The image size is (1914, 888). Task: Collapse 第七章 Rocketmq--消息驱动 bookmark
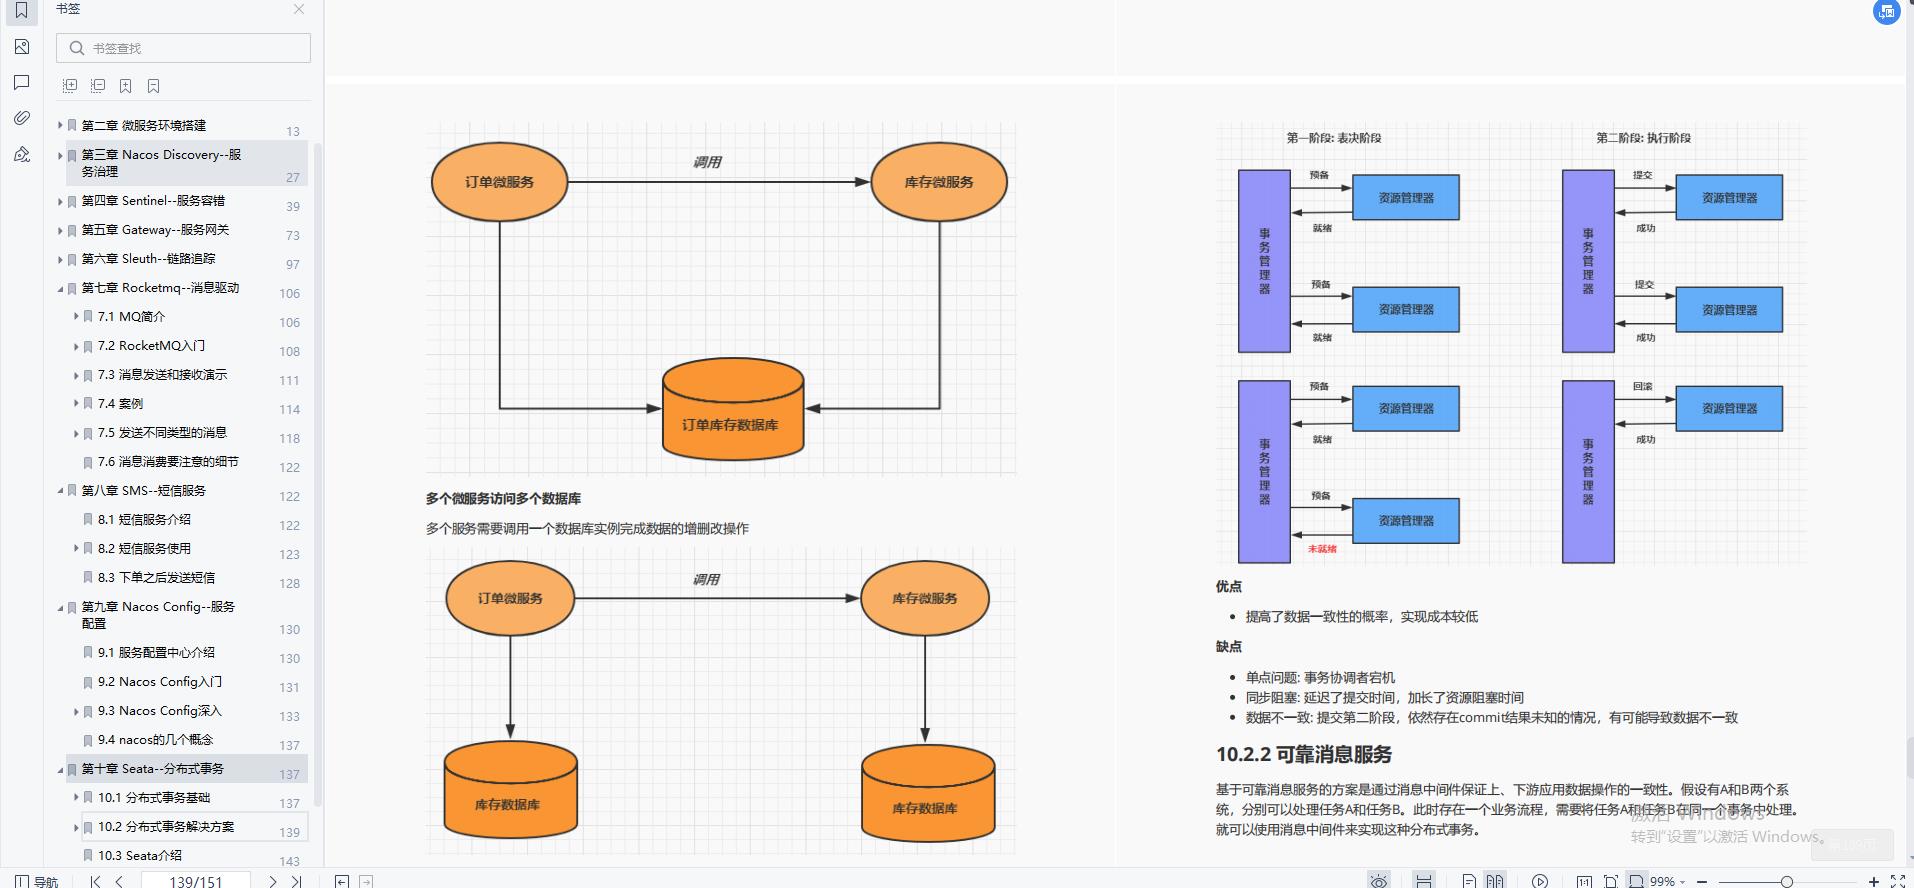click(x=60, y=288)
